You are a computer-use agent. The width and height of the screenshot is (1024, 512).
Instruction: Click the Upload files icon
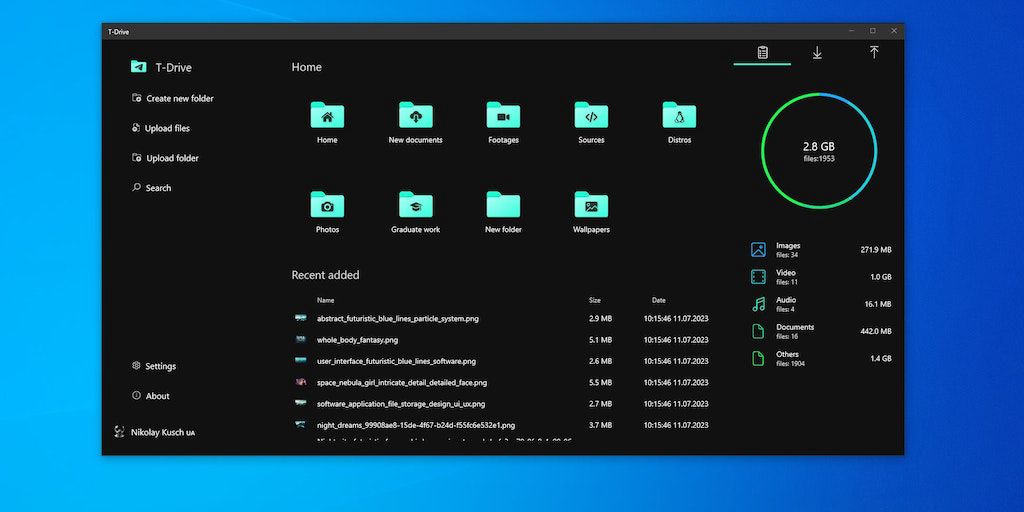136,128
